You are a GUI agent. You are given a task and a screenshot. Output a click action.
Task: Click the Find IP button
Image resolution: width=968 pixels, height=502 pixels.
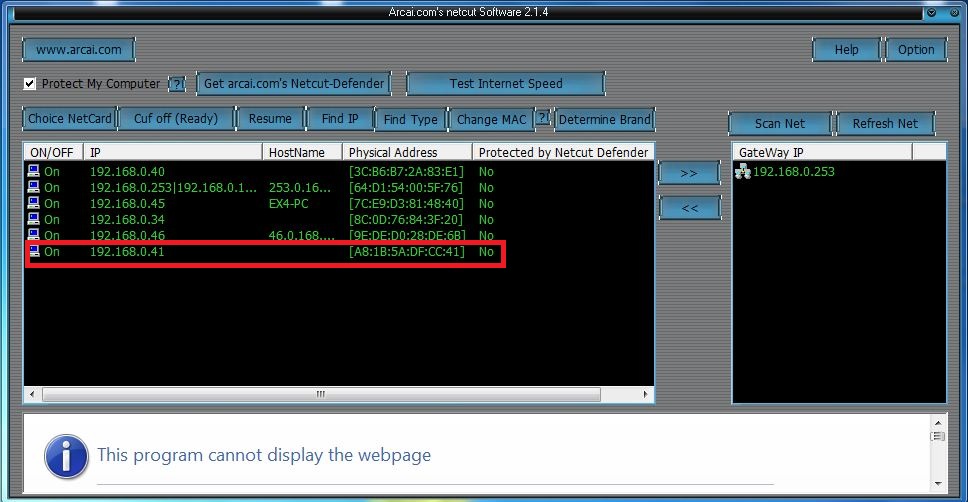(340, 119)
